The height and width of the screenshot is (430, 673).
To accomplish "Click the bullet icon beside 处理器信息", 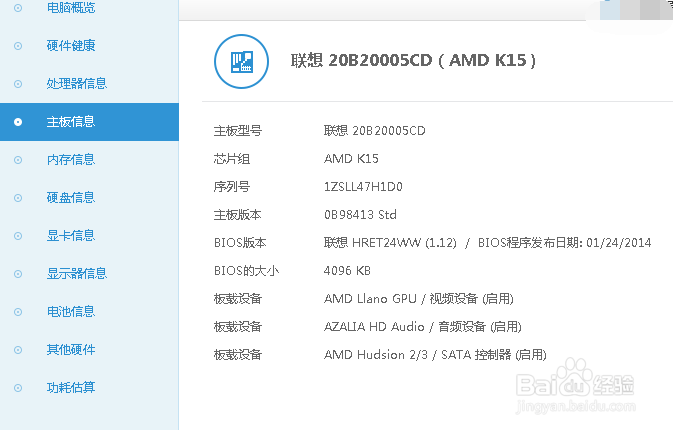I will [18, 84].
